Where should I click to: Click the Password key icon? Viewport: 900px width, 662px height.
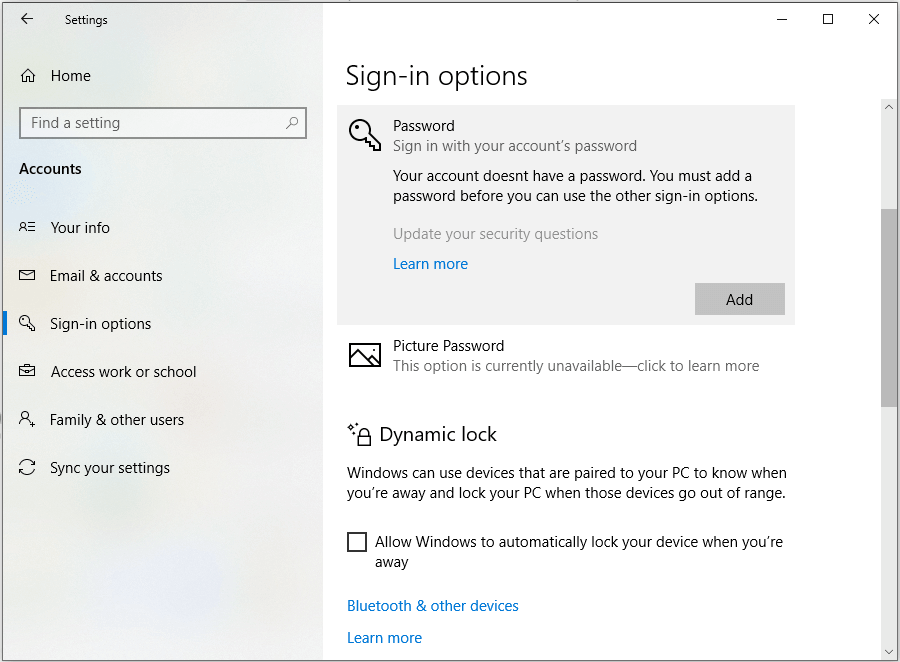coord(364,135)
